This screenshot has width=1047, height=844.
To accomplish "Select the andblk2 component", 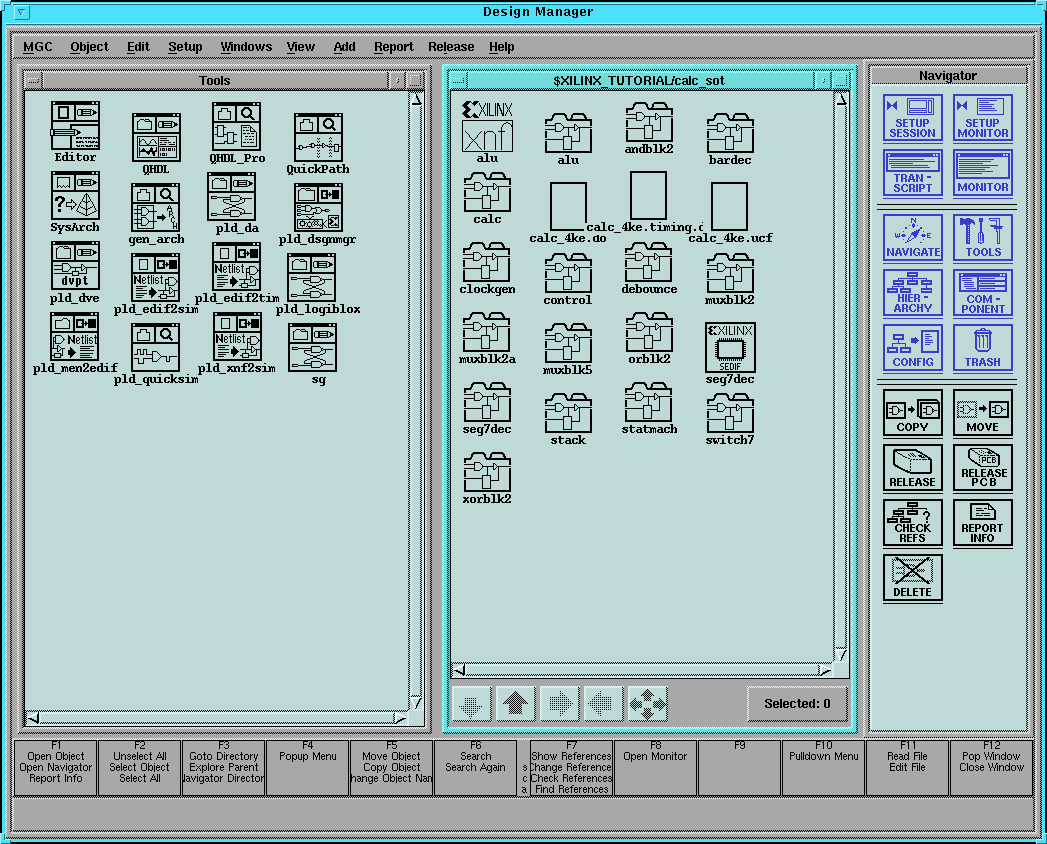I will 649,122.
